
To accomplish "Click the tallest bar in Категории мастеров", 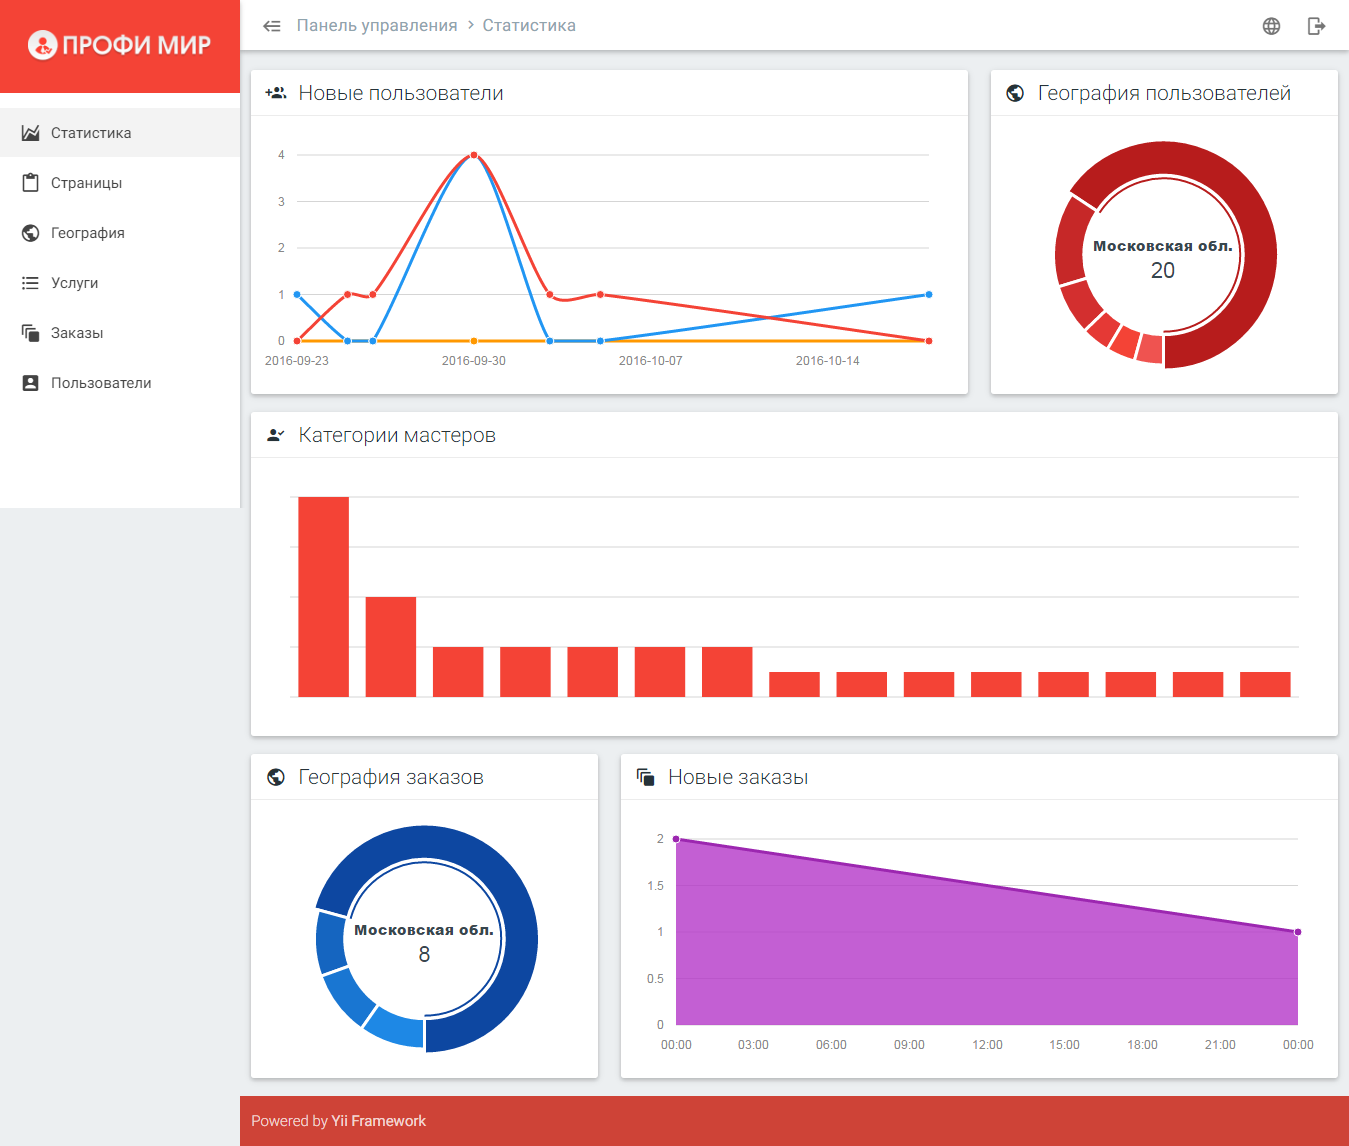I will pos(324,597).
